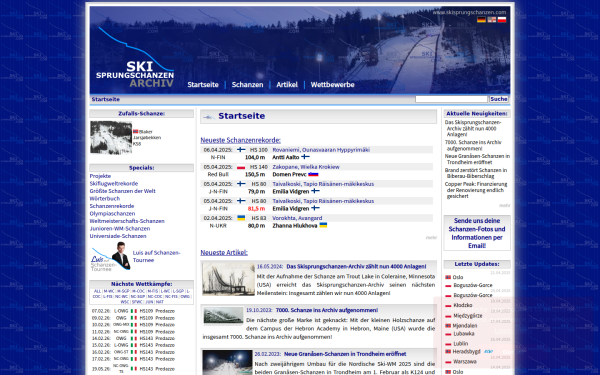Open Skiflugweltrekorde in Specials
This screenshot has height=375, width=600.
click(x=114, y=184)
